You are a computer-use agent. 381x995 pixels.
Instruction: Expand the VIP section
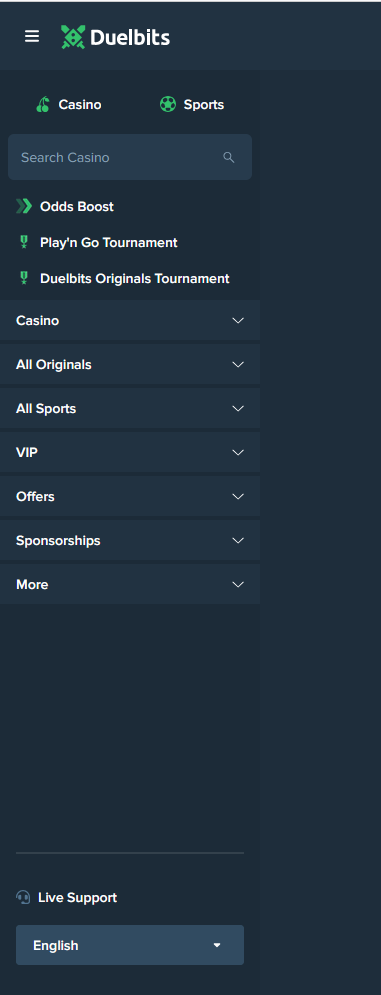click(130, 452)
